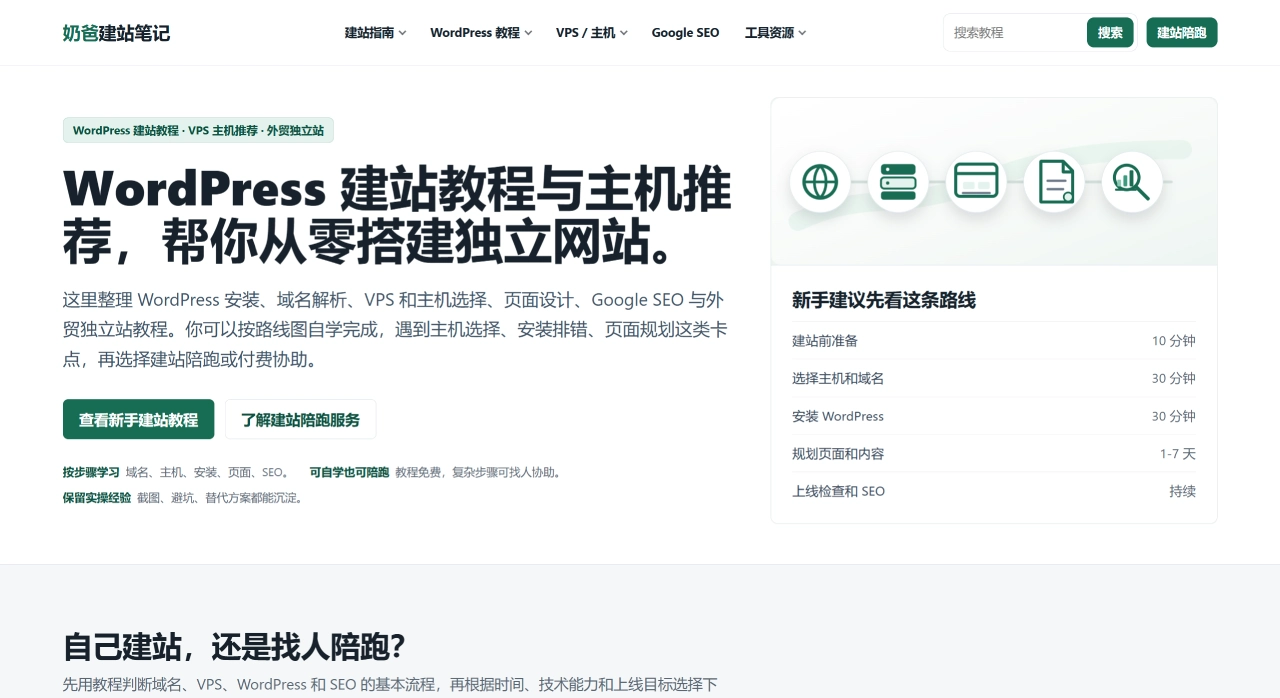Open the 上线检查和 SEO route step

pyautogui.click(x=994, y=491)
